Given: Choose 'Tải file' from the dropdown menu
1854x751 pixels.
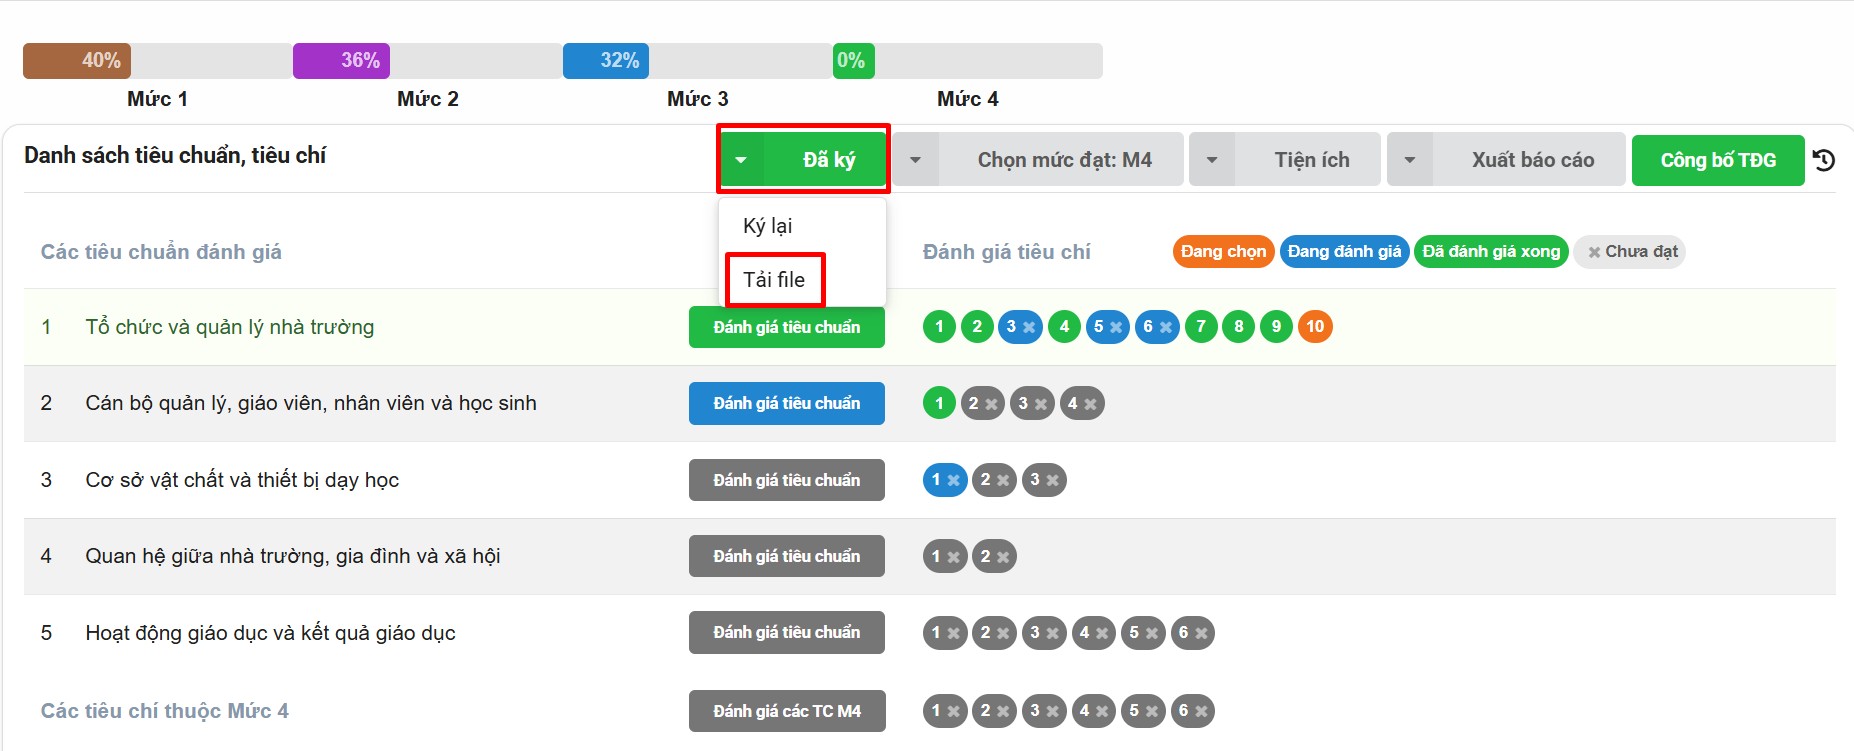Looking at the screenshot, I should pyautogui.click(x=774, y=280).
